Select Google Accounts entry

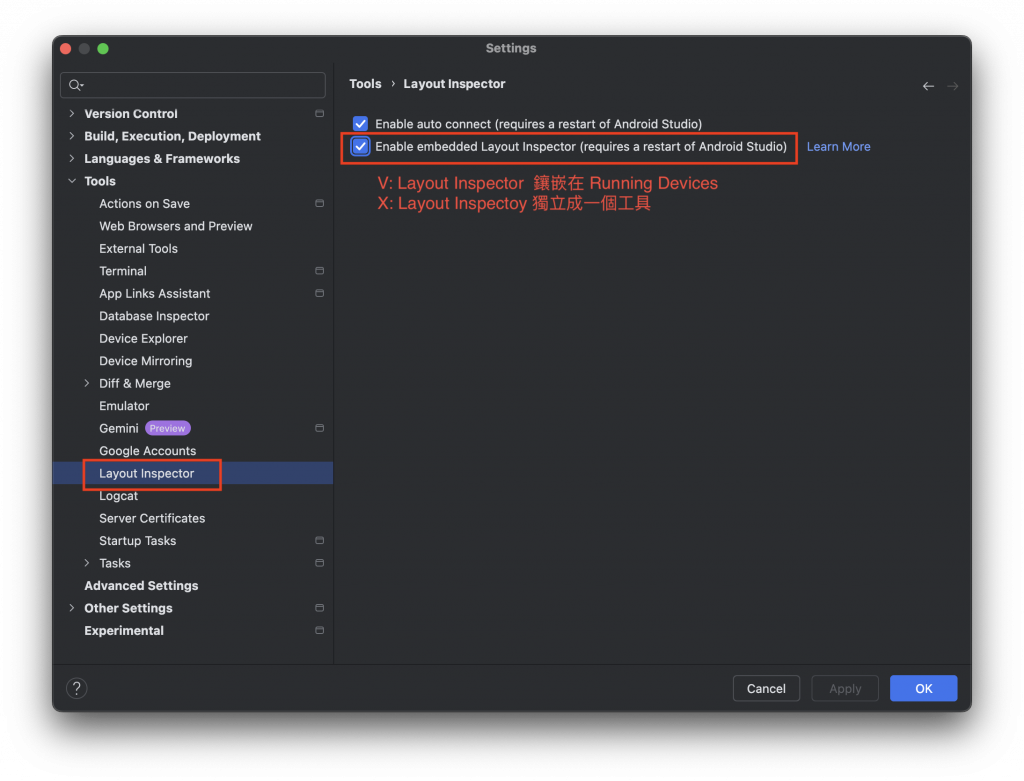(x=148, y=451)
